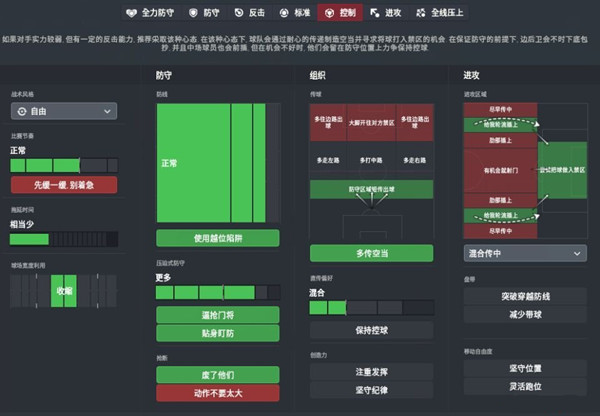Expand the 混合传中 crossing dropdown
Viewport: 600px width, 416px height.
point(525,254)
